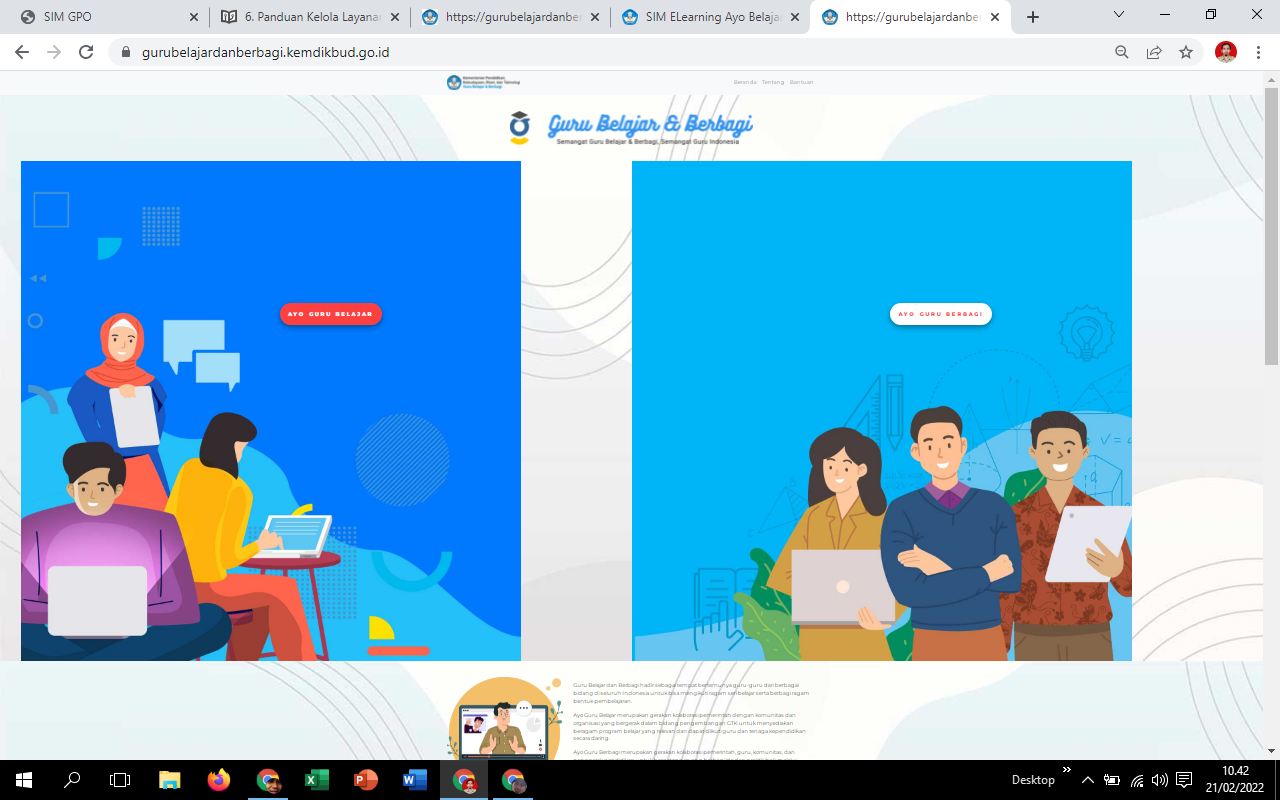The height and width of the screenshot is (800, 1280).
Task: Open the tab search chevron
Action: tap(1119, 15)
